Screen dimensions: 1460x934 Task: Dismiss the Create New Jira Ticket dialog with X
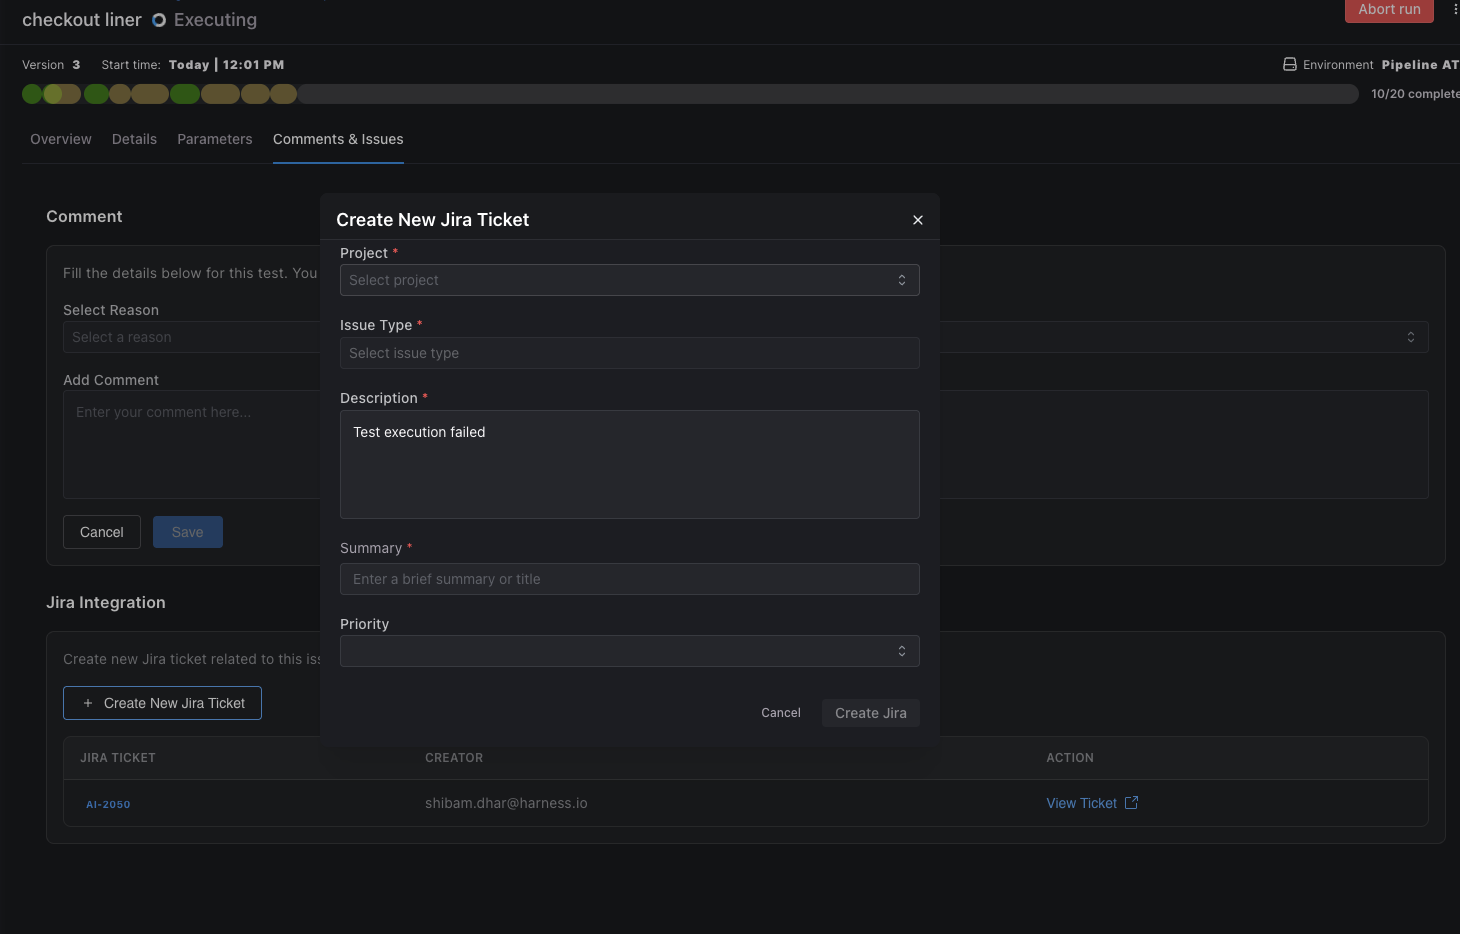(x=917, y=219)
